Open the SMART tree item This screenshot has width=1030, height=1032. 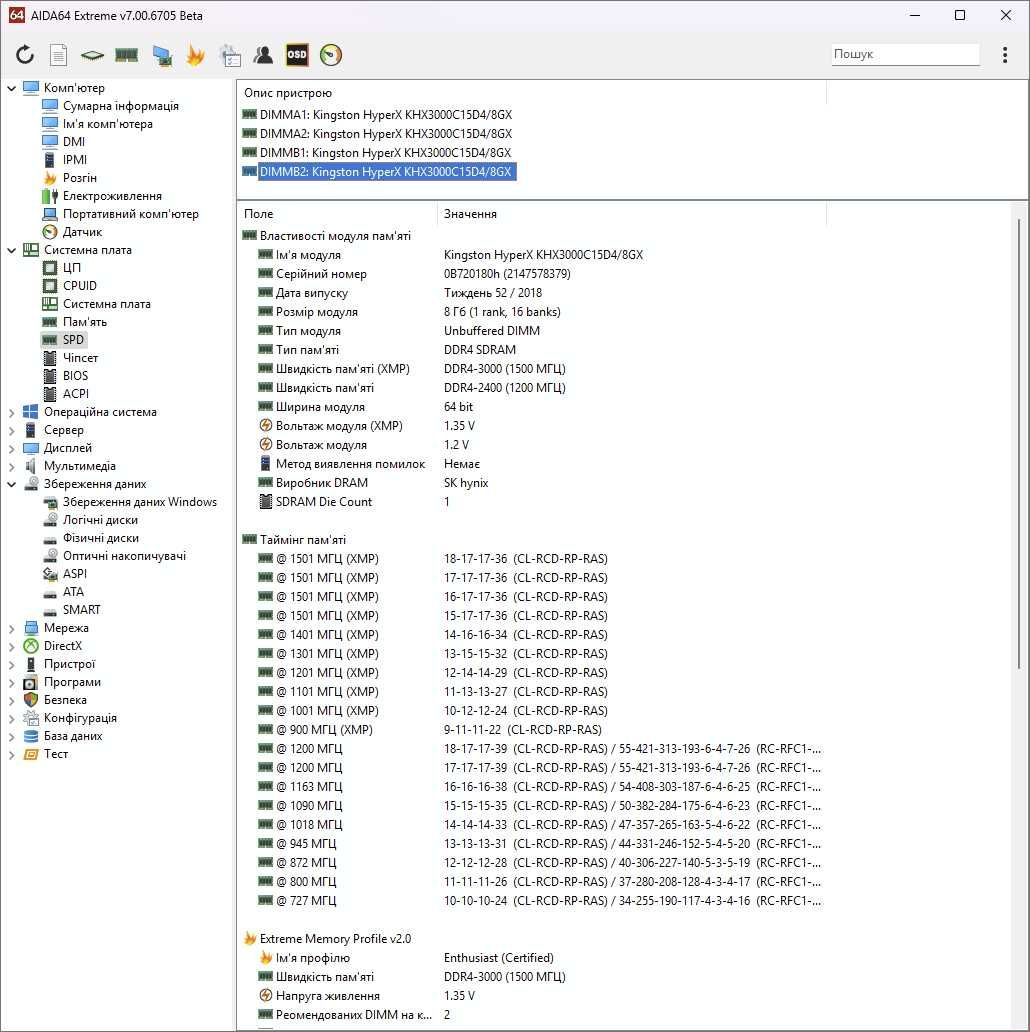[82, 610]
